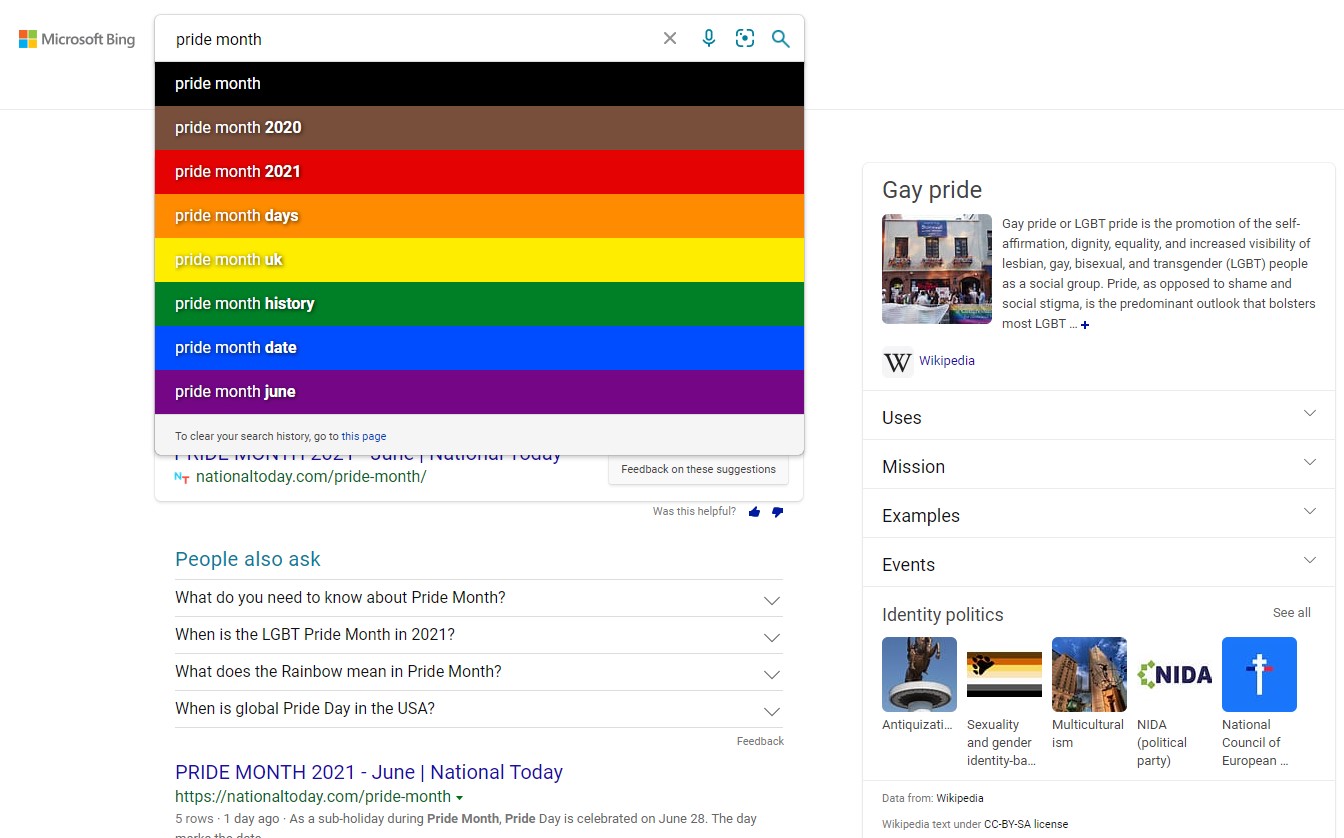Open visual search with the camera icon
The image size is (1344, 838).
[x=745, y=38]
